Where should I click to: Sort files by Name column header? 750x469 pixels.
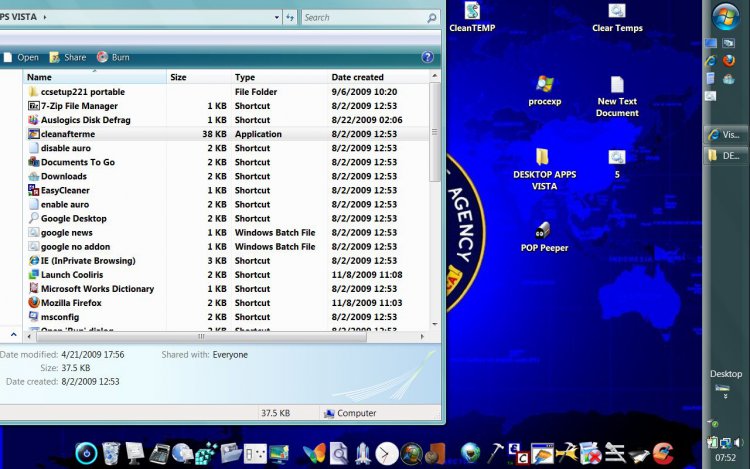[95, 77]
